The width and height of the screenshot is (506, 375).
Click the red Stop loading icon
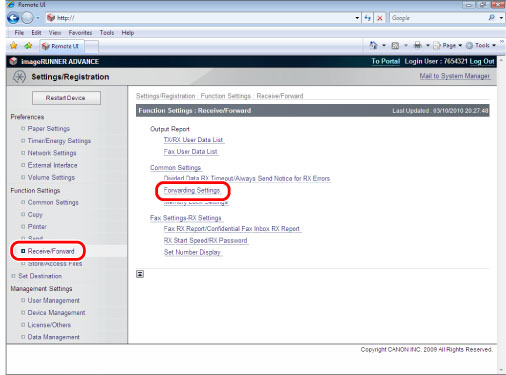(x=380, y=18)
